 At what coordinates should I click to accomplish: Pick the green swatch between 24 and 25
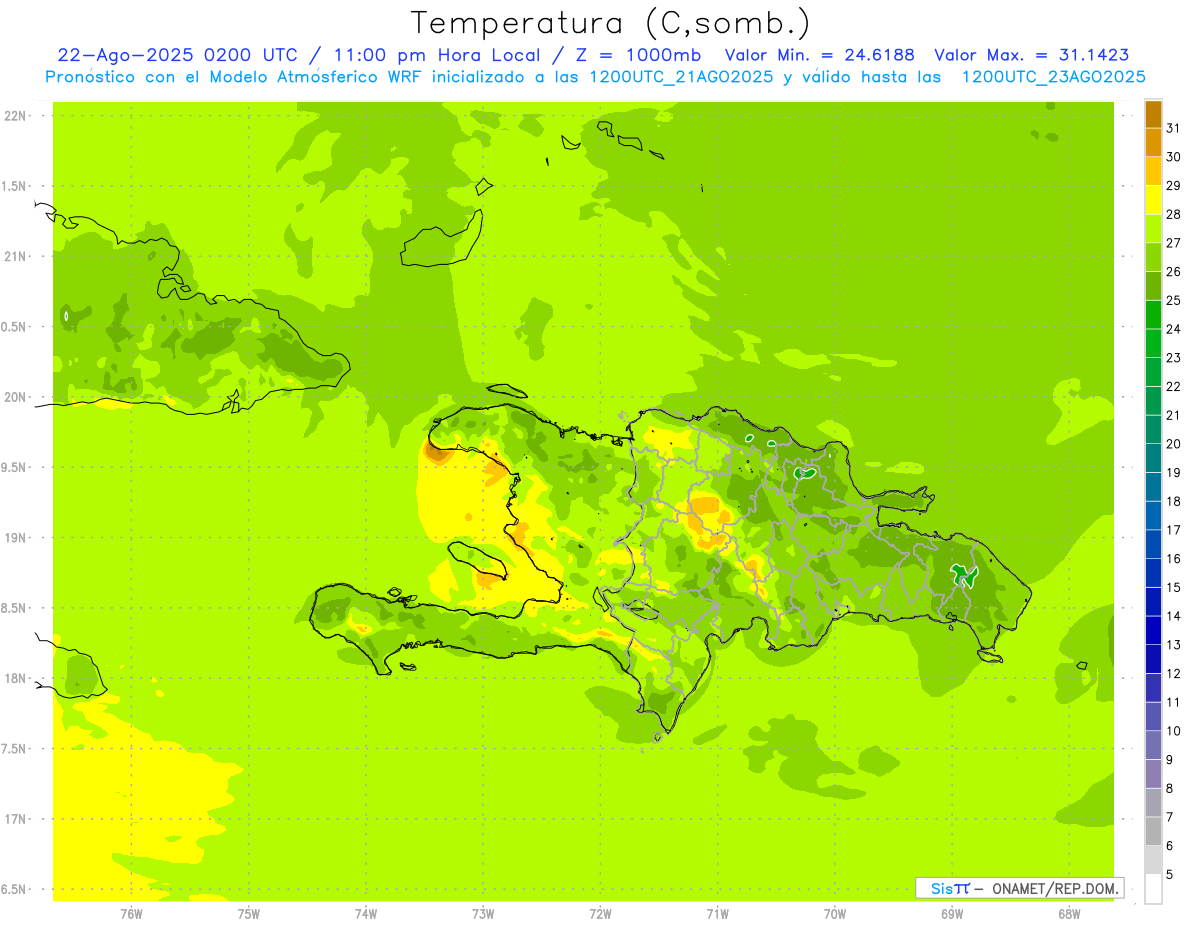[1153, 314]
